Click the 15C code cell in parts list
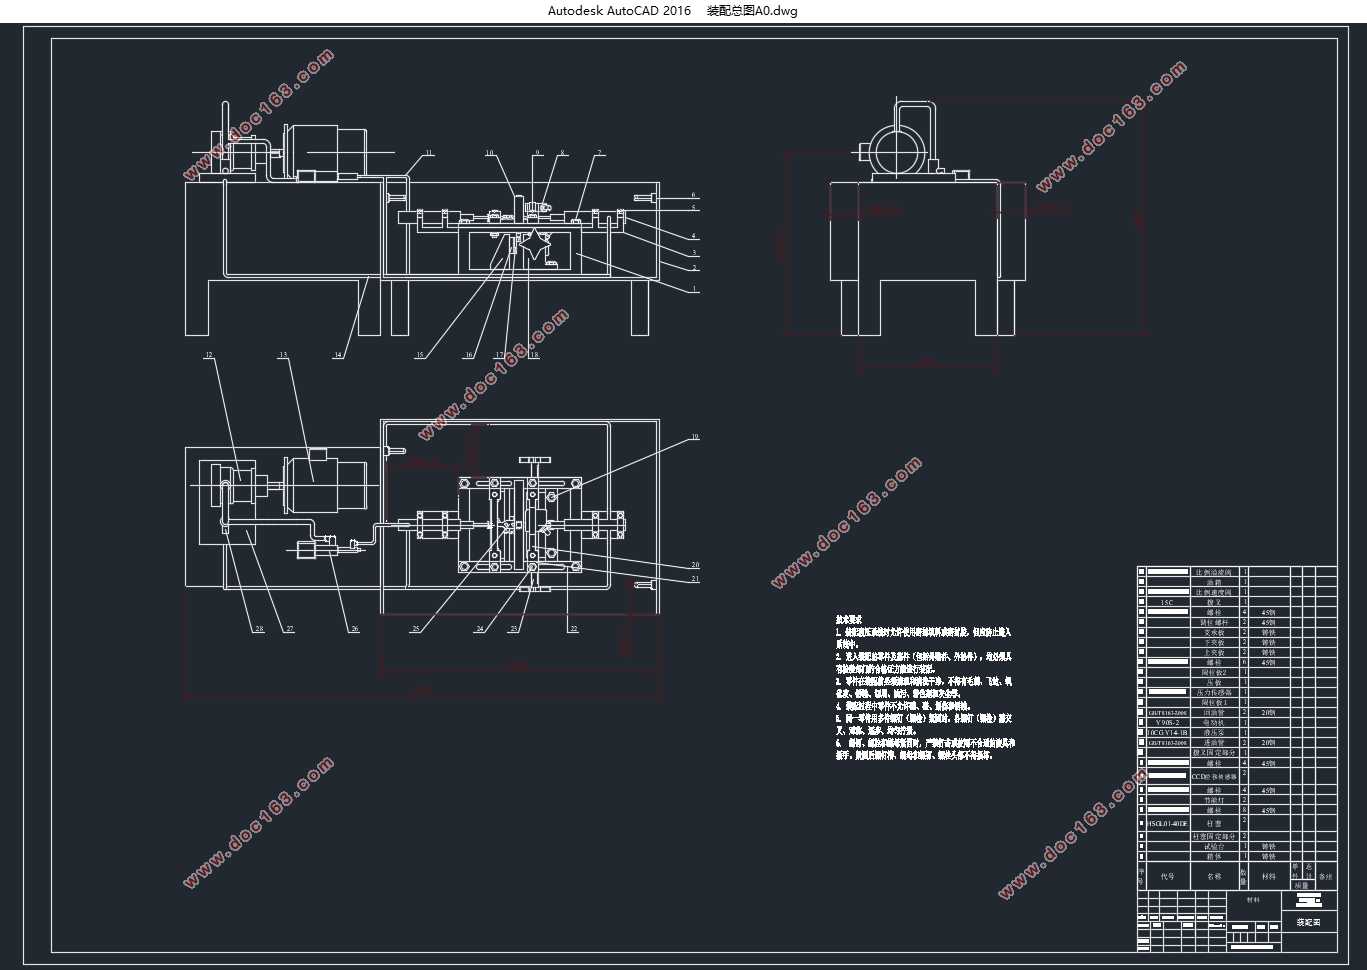Screen dimensions: 1367x970 click(1166, 602)
